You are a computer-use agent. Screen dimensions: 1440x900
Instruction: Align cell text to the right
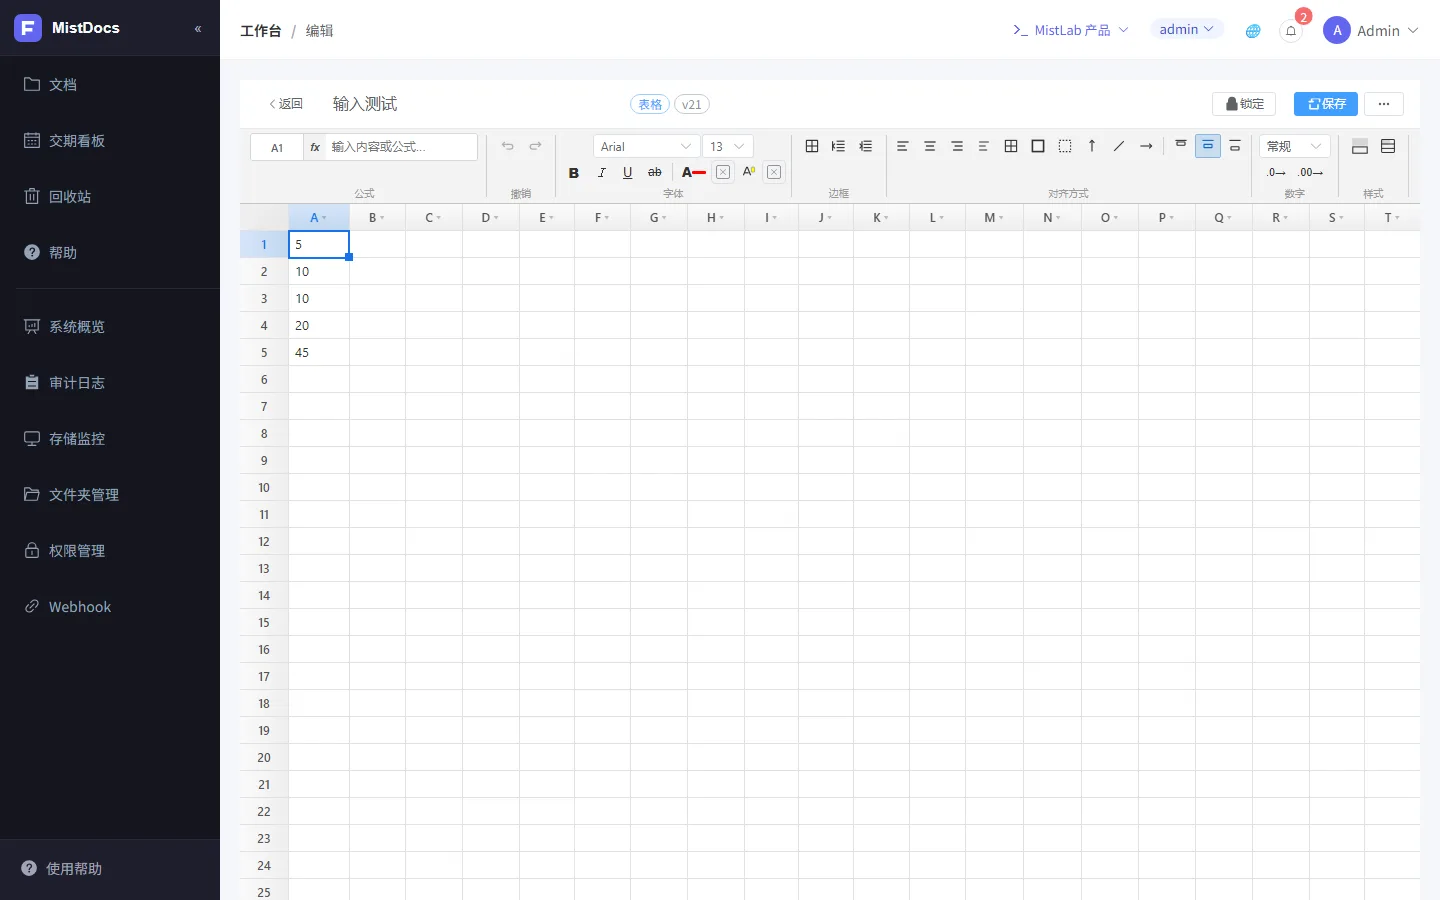(x=957, y=146)
